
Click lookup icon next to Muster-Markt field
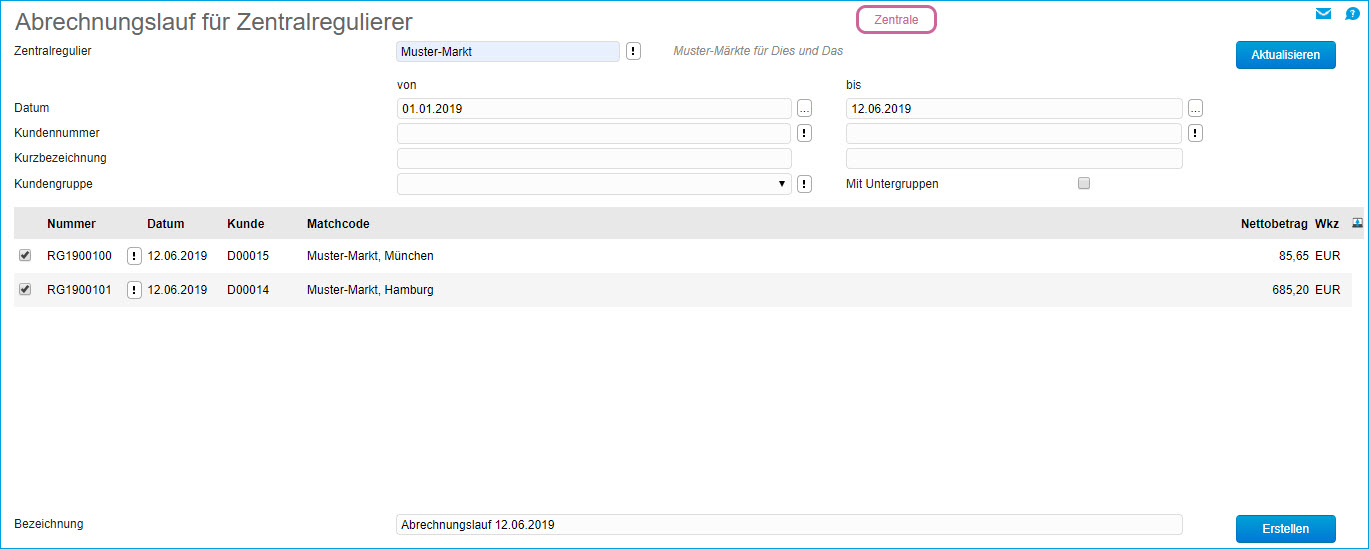tap(633, 52)
